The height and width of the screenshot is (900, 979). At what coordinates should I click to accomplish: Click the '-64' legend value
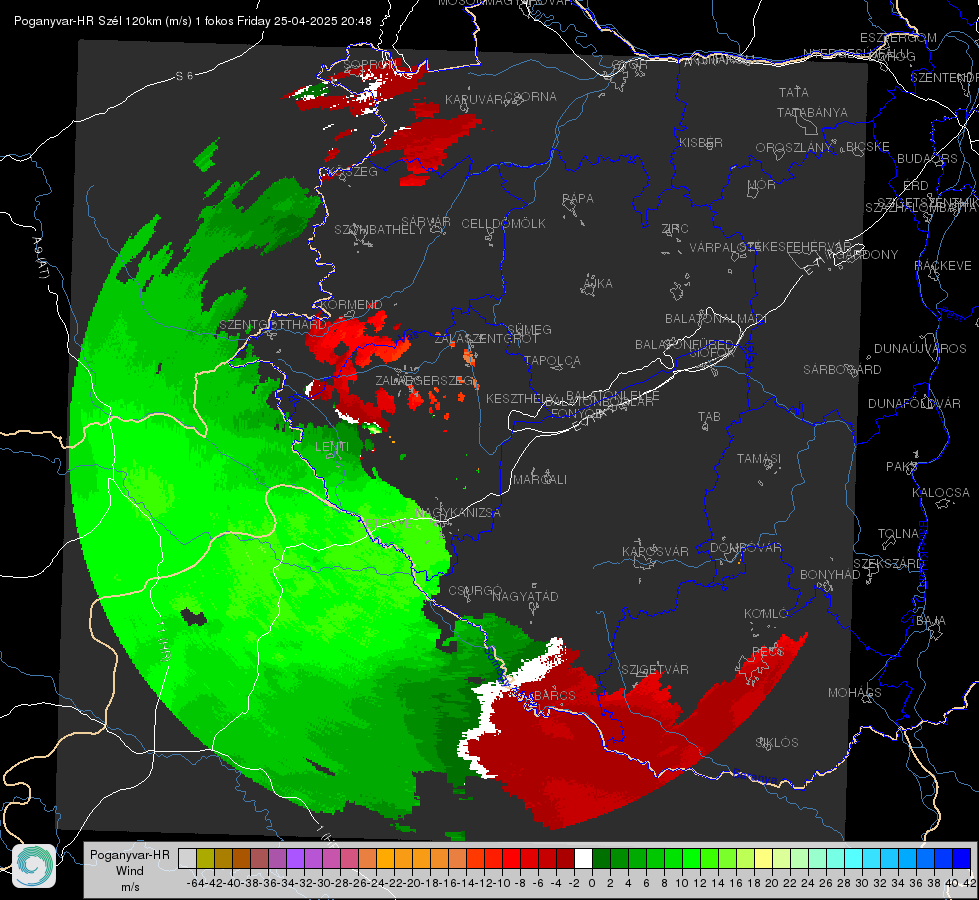coord(196,883)
